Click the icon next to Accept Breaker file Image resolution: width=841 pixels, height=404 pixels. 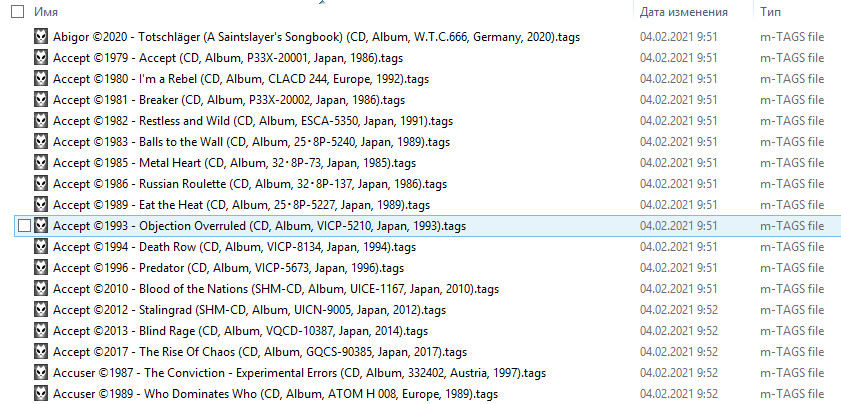point(41,100)
